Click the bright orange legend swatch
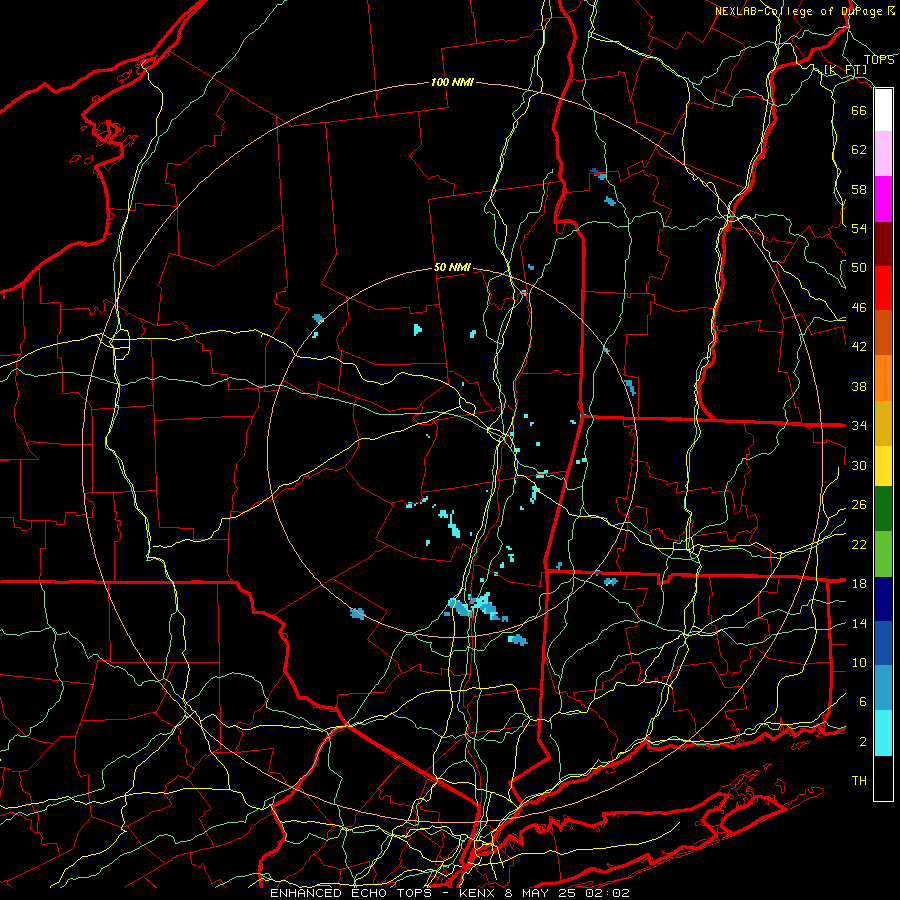 click(x=883, y=378)
